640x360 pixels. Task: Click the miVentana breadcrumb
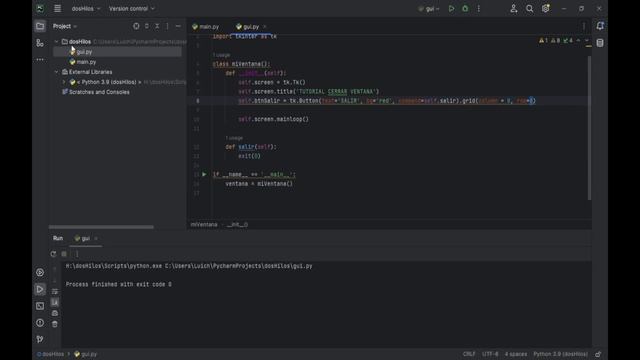point(204,224)
